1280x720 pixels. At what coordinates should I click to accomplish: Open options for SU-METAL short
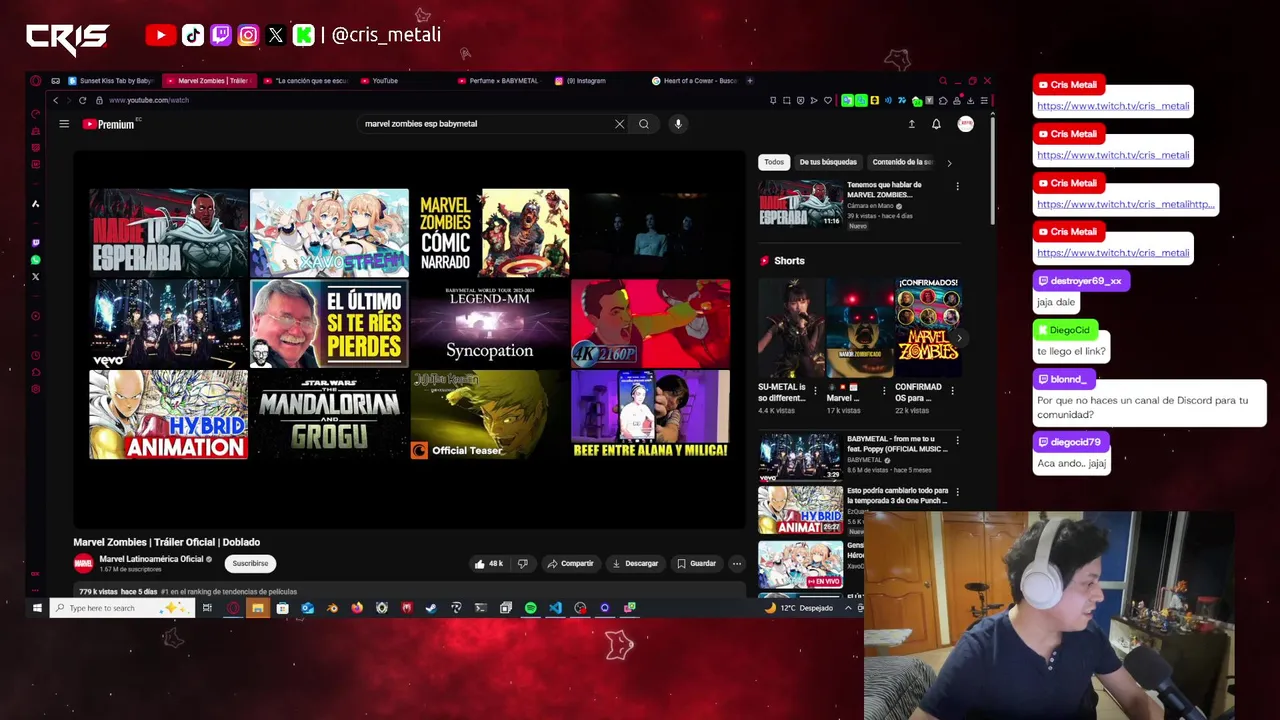[x=815, y=391]
